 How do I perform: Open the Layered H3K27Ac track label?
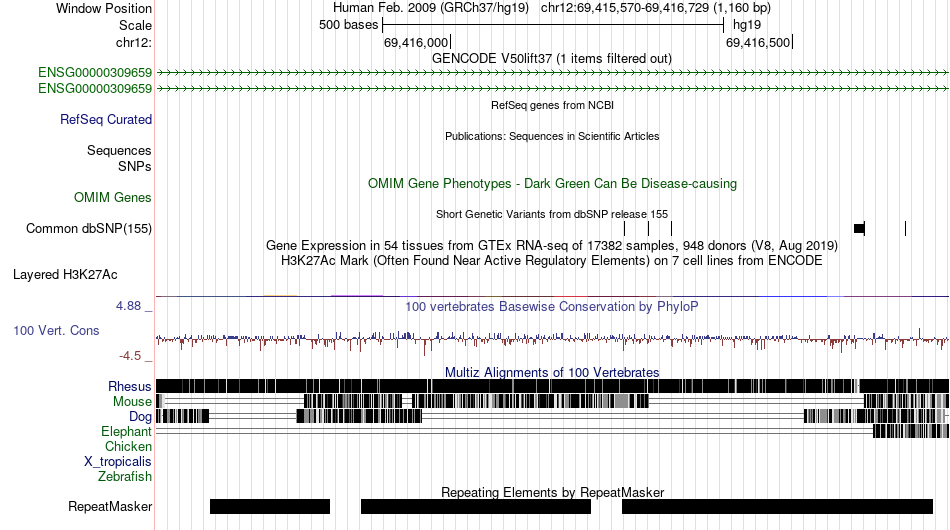tap(65, 274)
